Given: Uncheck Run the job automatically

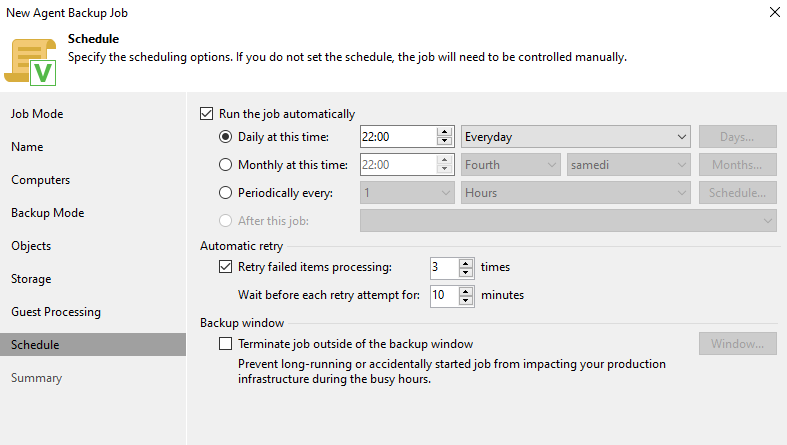Looking at the screenshot, I should 207,114.
